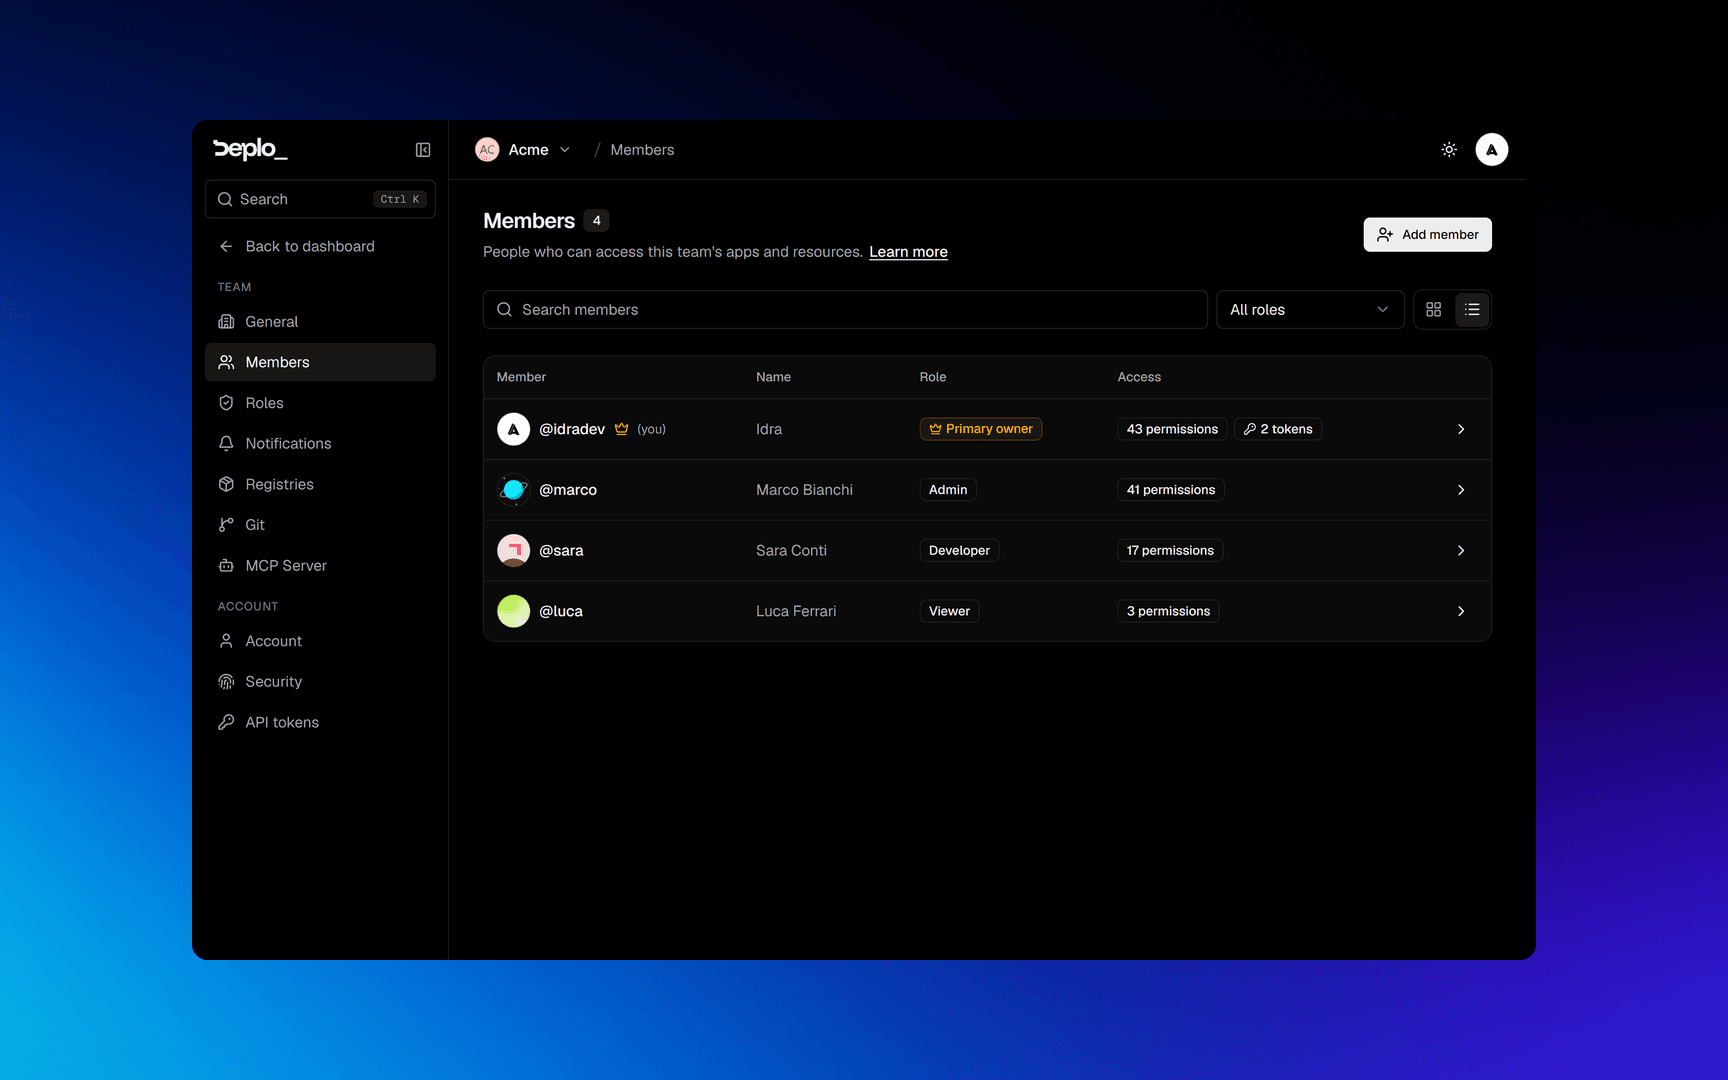Collapse the sidebar with the panel icon

tap(423, 150)
